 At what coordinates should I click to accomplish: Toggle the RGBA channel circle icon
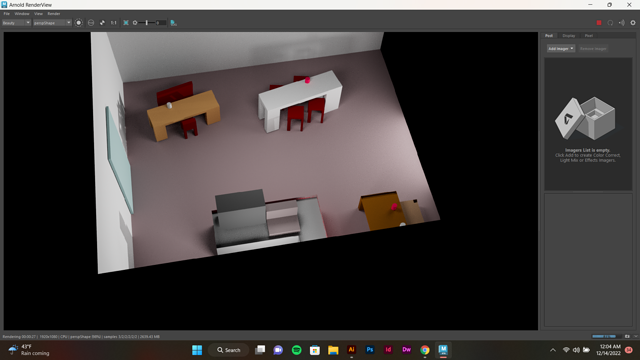(x=79, y=23)
